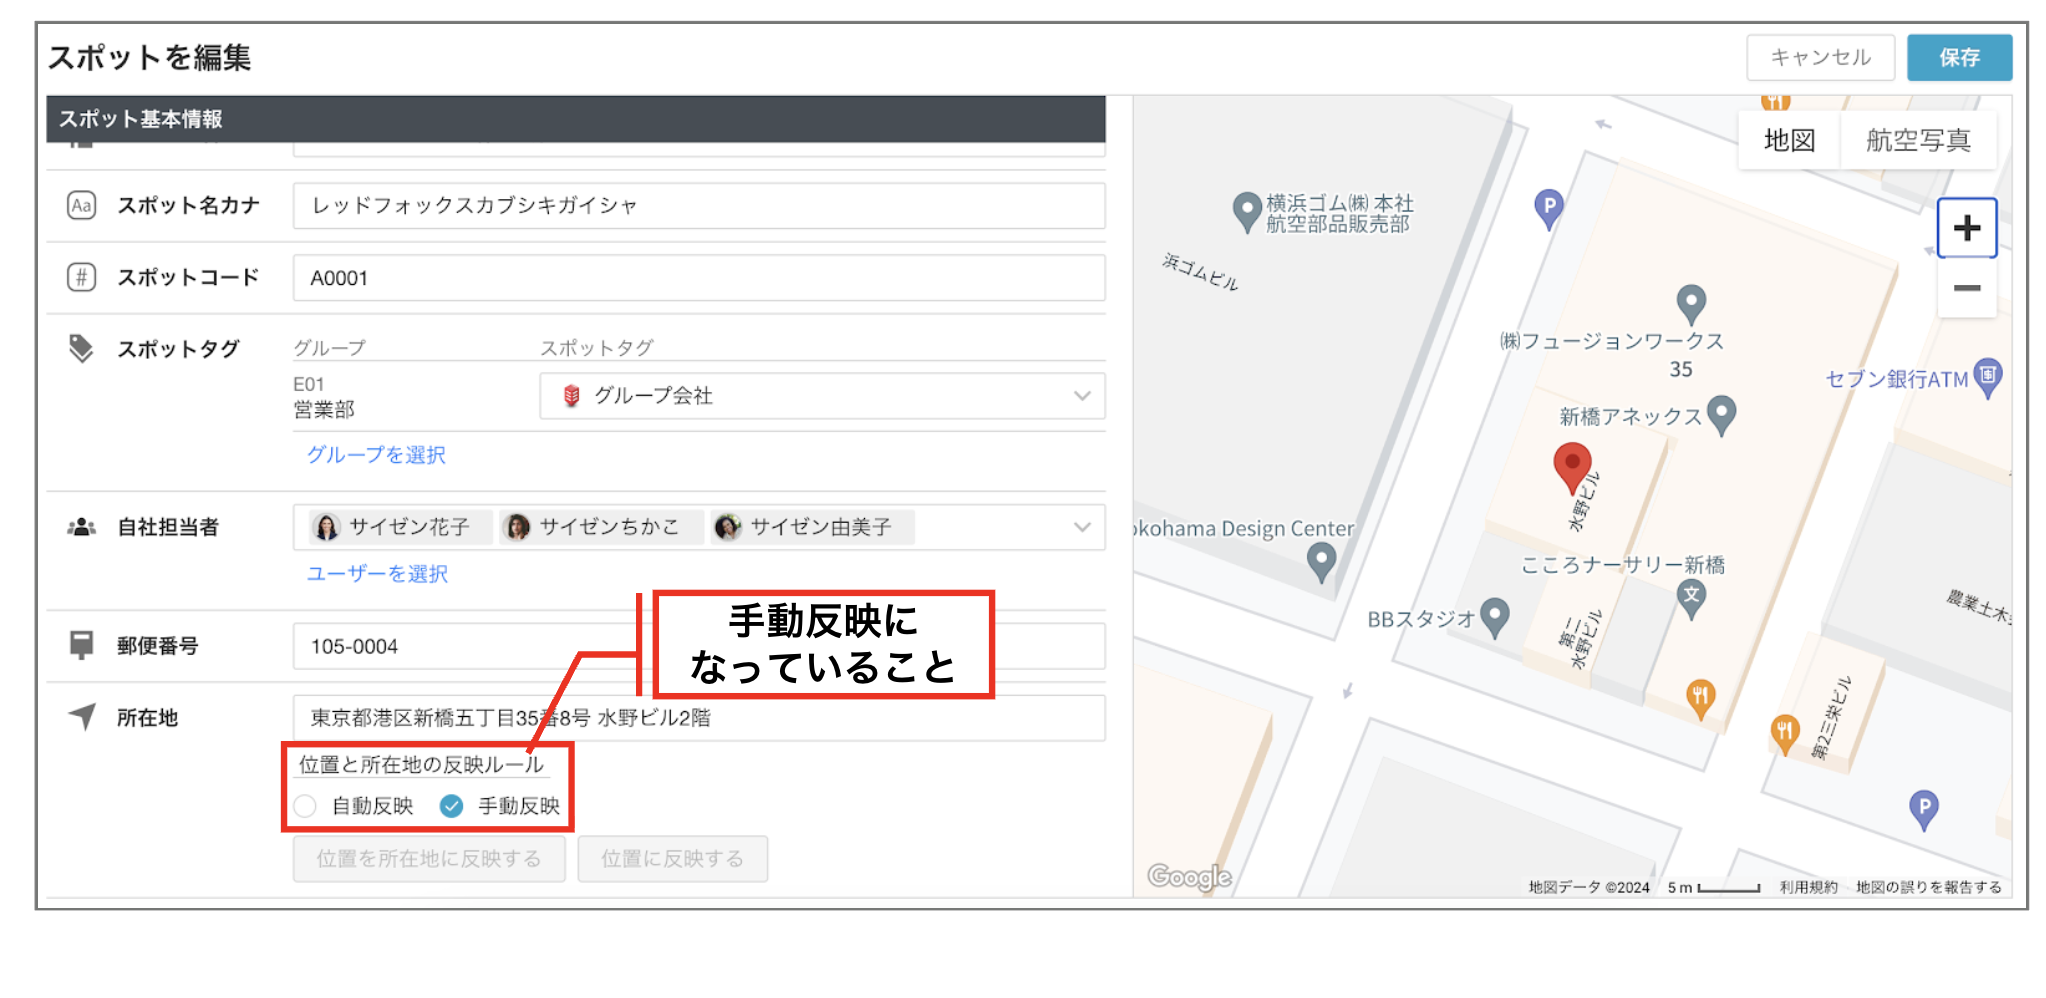Click the セブン銀行ATM map marker
Image resolution: width=2046 pixels, height=998 pixels.
[x=1988, y=377]
